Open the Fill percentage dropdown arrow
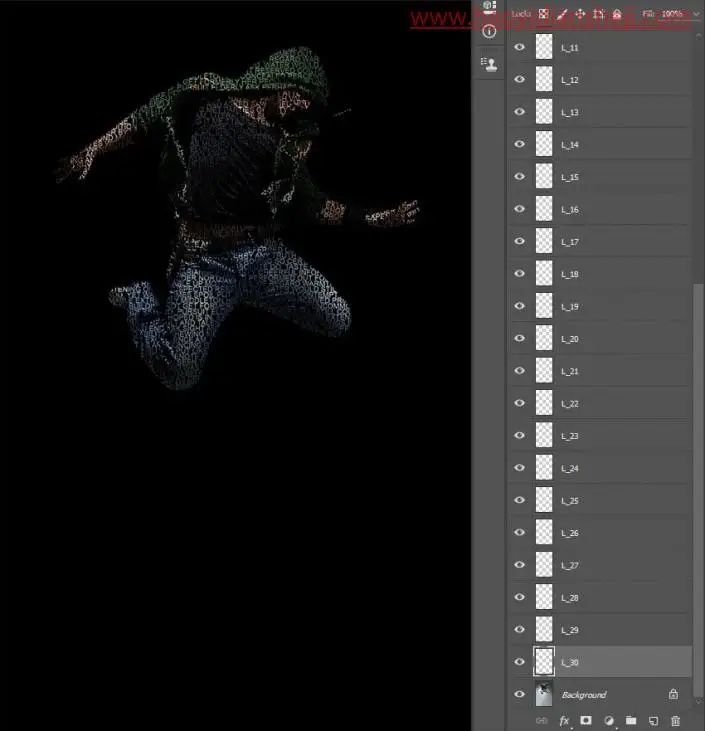705x731 pixels. (x=696, y=14)
